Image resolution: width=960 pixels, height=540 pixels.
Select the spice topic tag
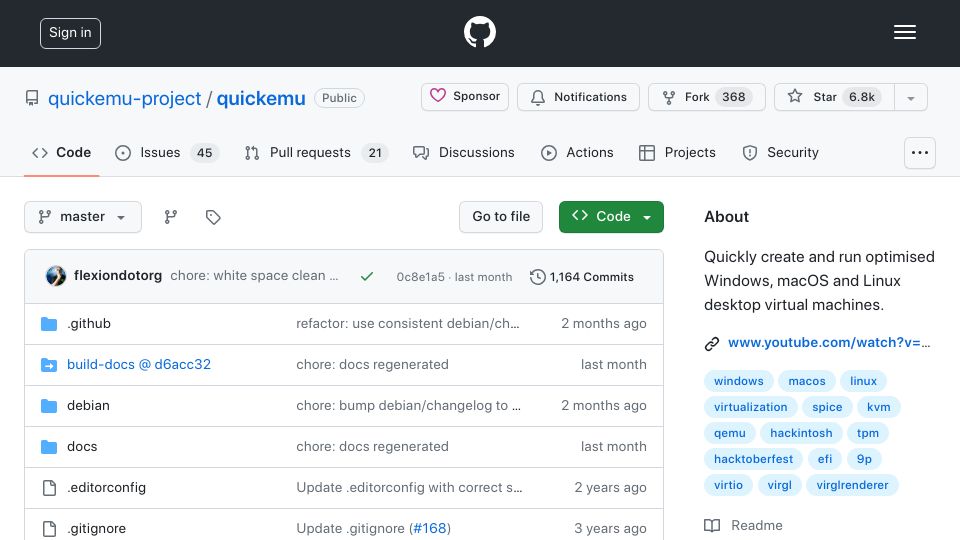click(x=827, y=407)
